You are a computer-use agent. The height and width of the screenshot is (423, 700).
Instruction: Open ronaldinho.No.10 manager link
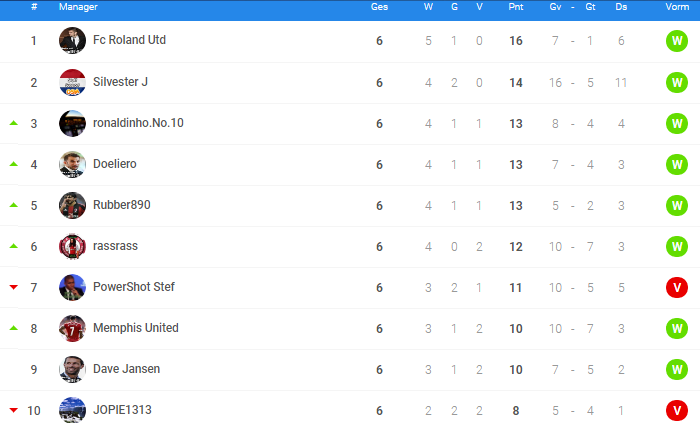pyautogui.click(x=138, y=123)
